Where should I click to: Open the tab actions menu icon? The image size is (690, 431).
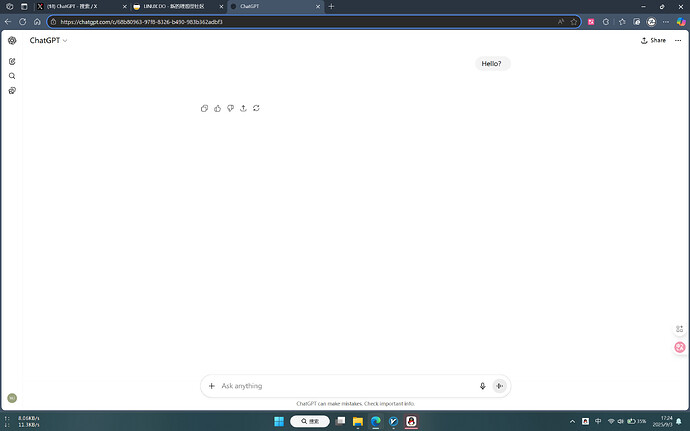[x=24, y=7]
